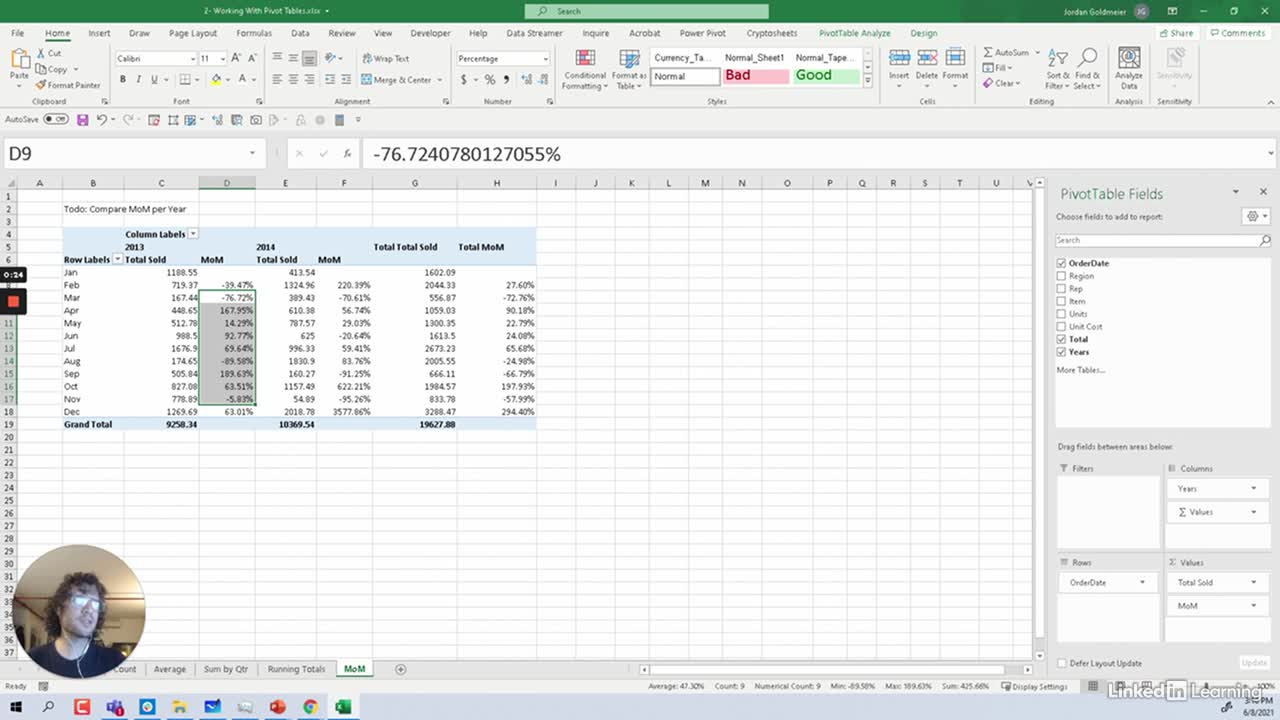Apply Accounting dollar number format

463,79
